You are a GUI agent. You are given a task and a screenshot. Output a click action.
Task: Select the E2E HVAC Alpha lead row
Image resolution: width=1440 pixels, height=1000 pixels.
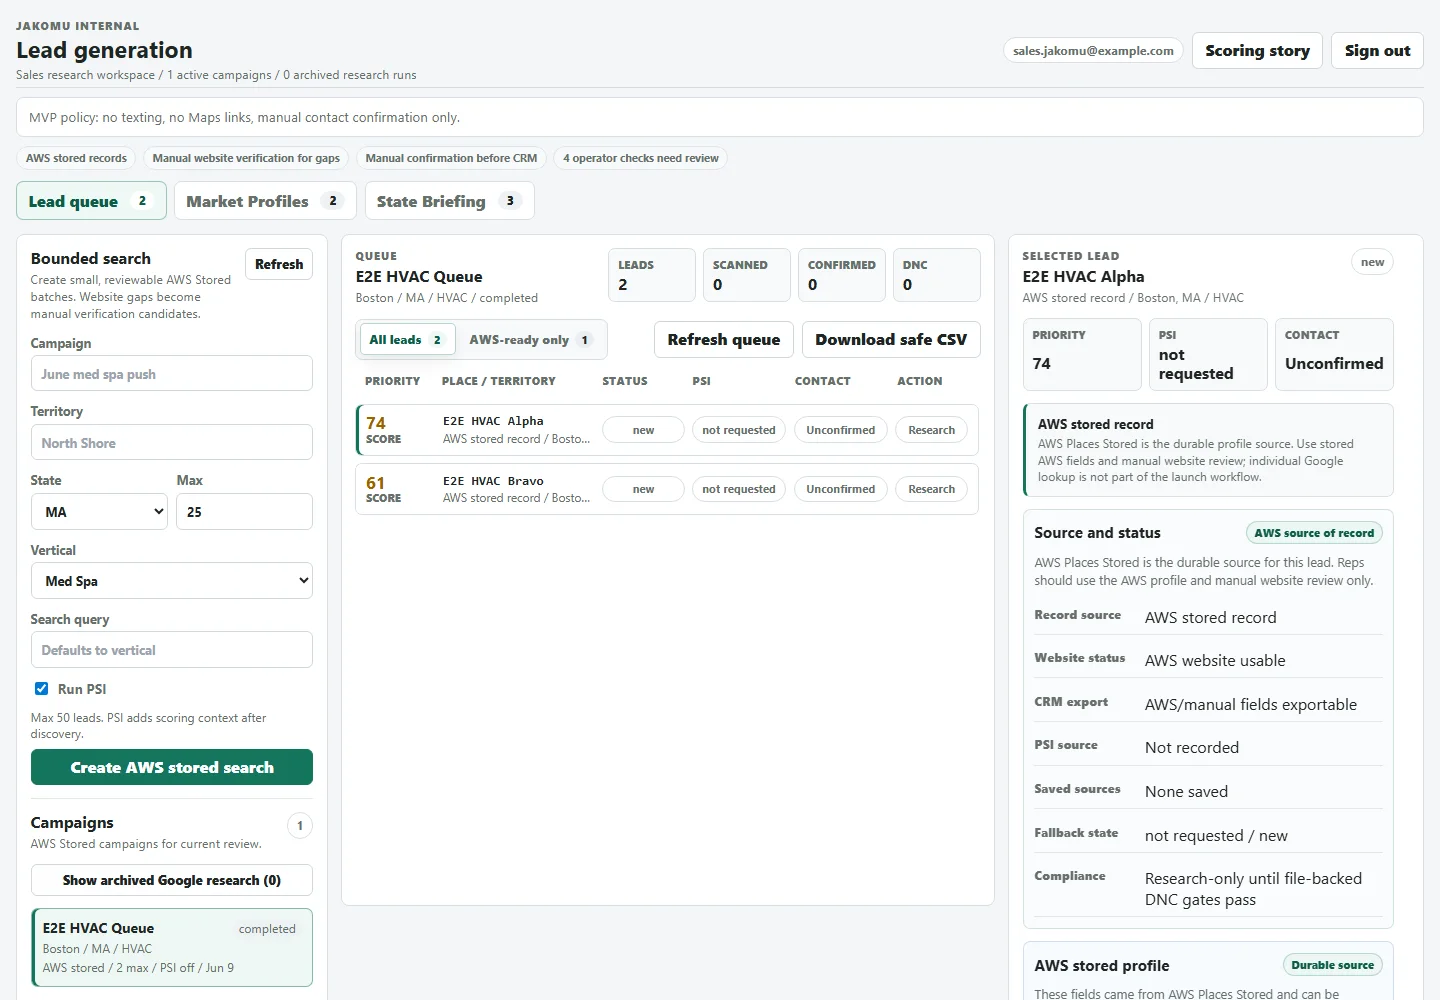[x=667, y=430]
